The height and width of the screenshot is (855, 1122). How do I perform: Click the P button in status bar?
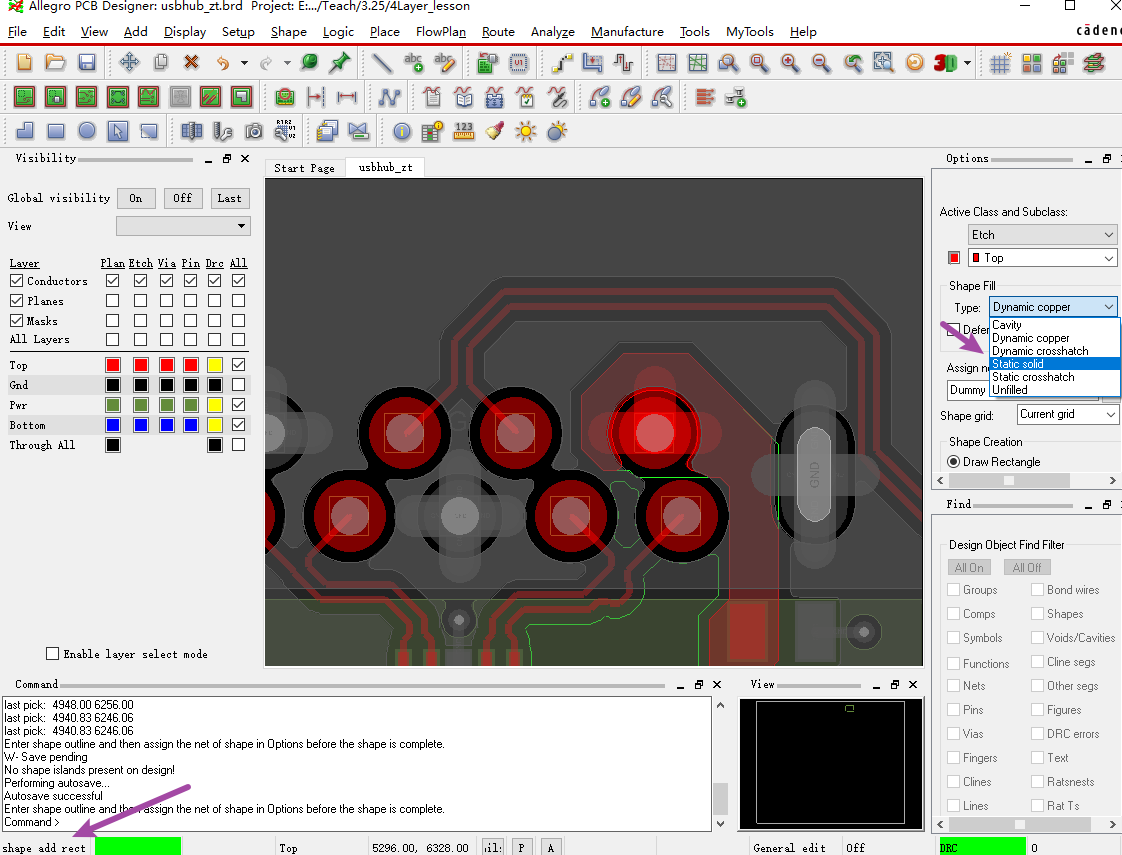[521, 847]
